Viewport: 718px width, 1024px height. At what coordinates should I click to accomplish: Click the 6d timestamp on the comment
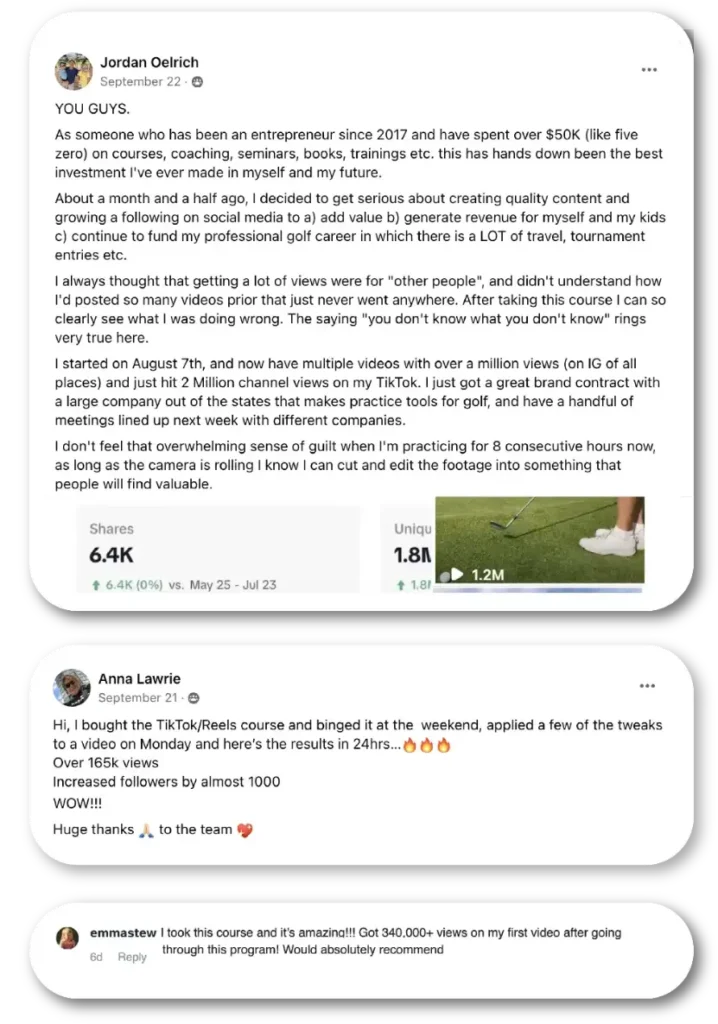coord(96,957)
